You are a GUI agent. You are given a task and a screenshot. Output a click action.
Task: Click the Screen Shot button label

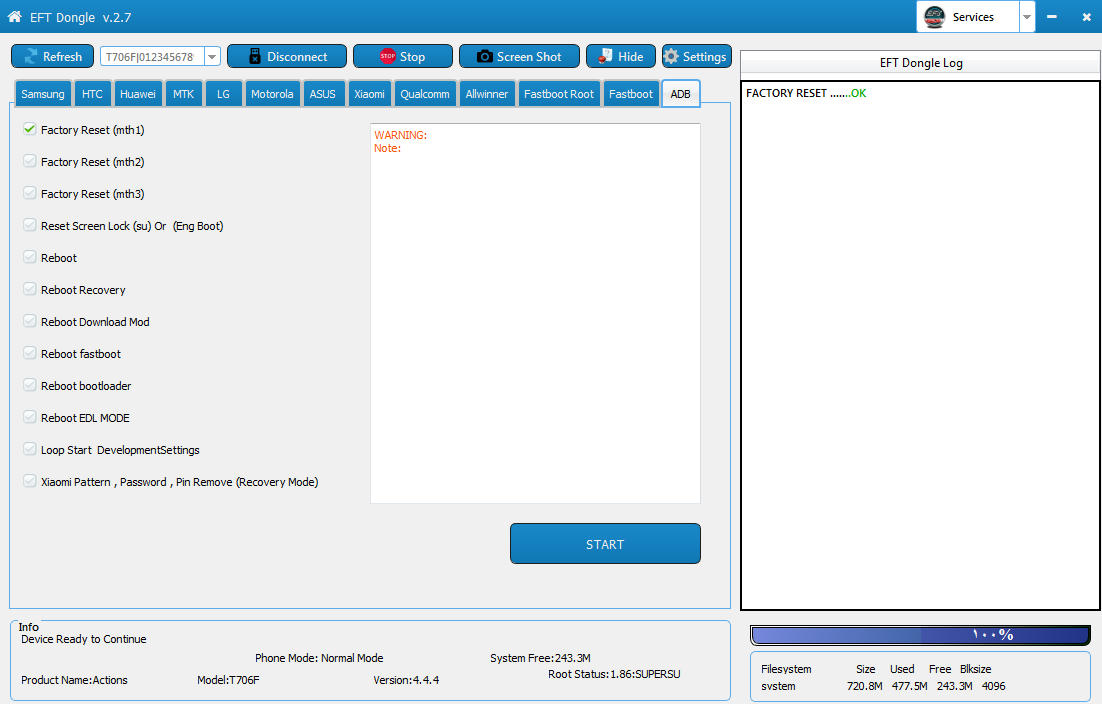[529, 56]
